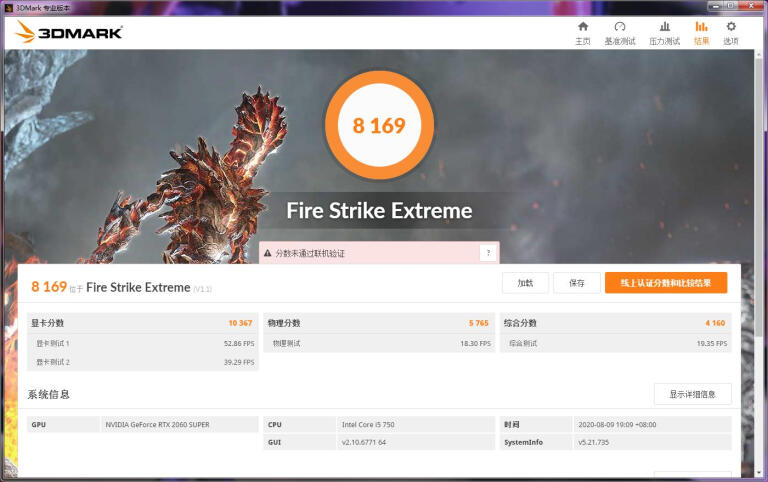Image resolution: width=768 pixels, height=482 pixels.
Task: Click the Combined score (综合分数) heading
Action: click(520, 323)
